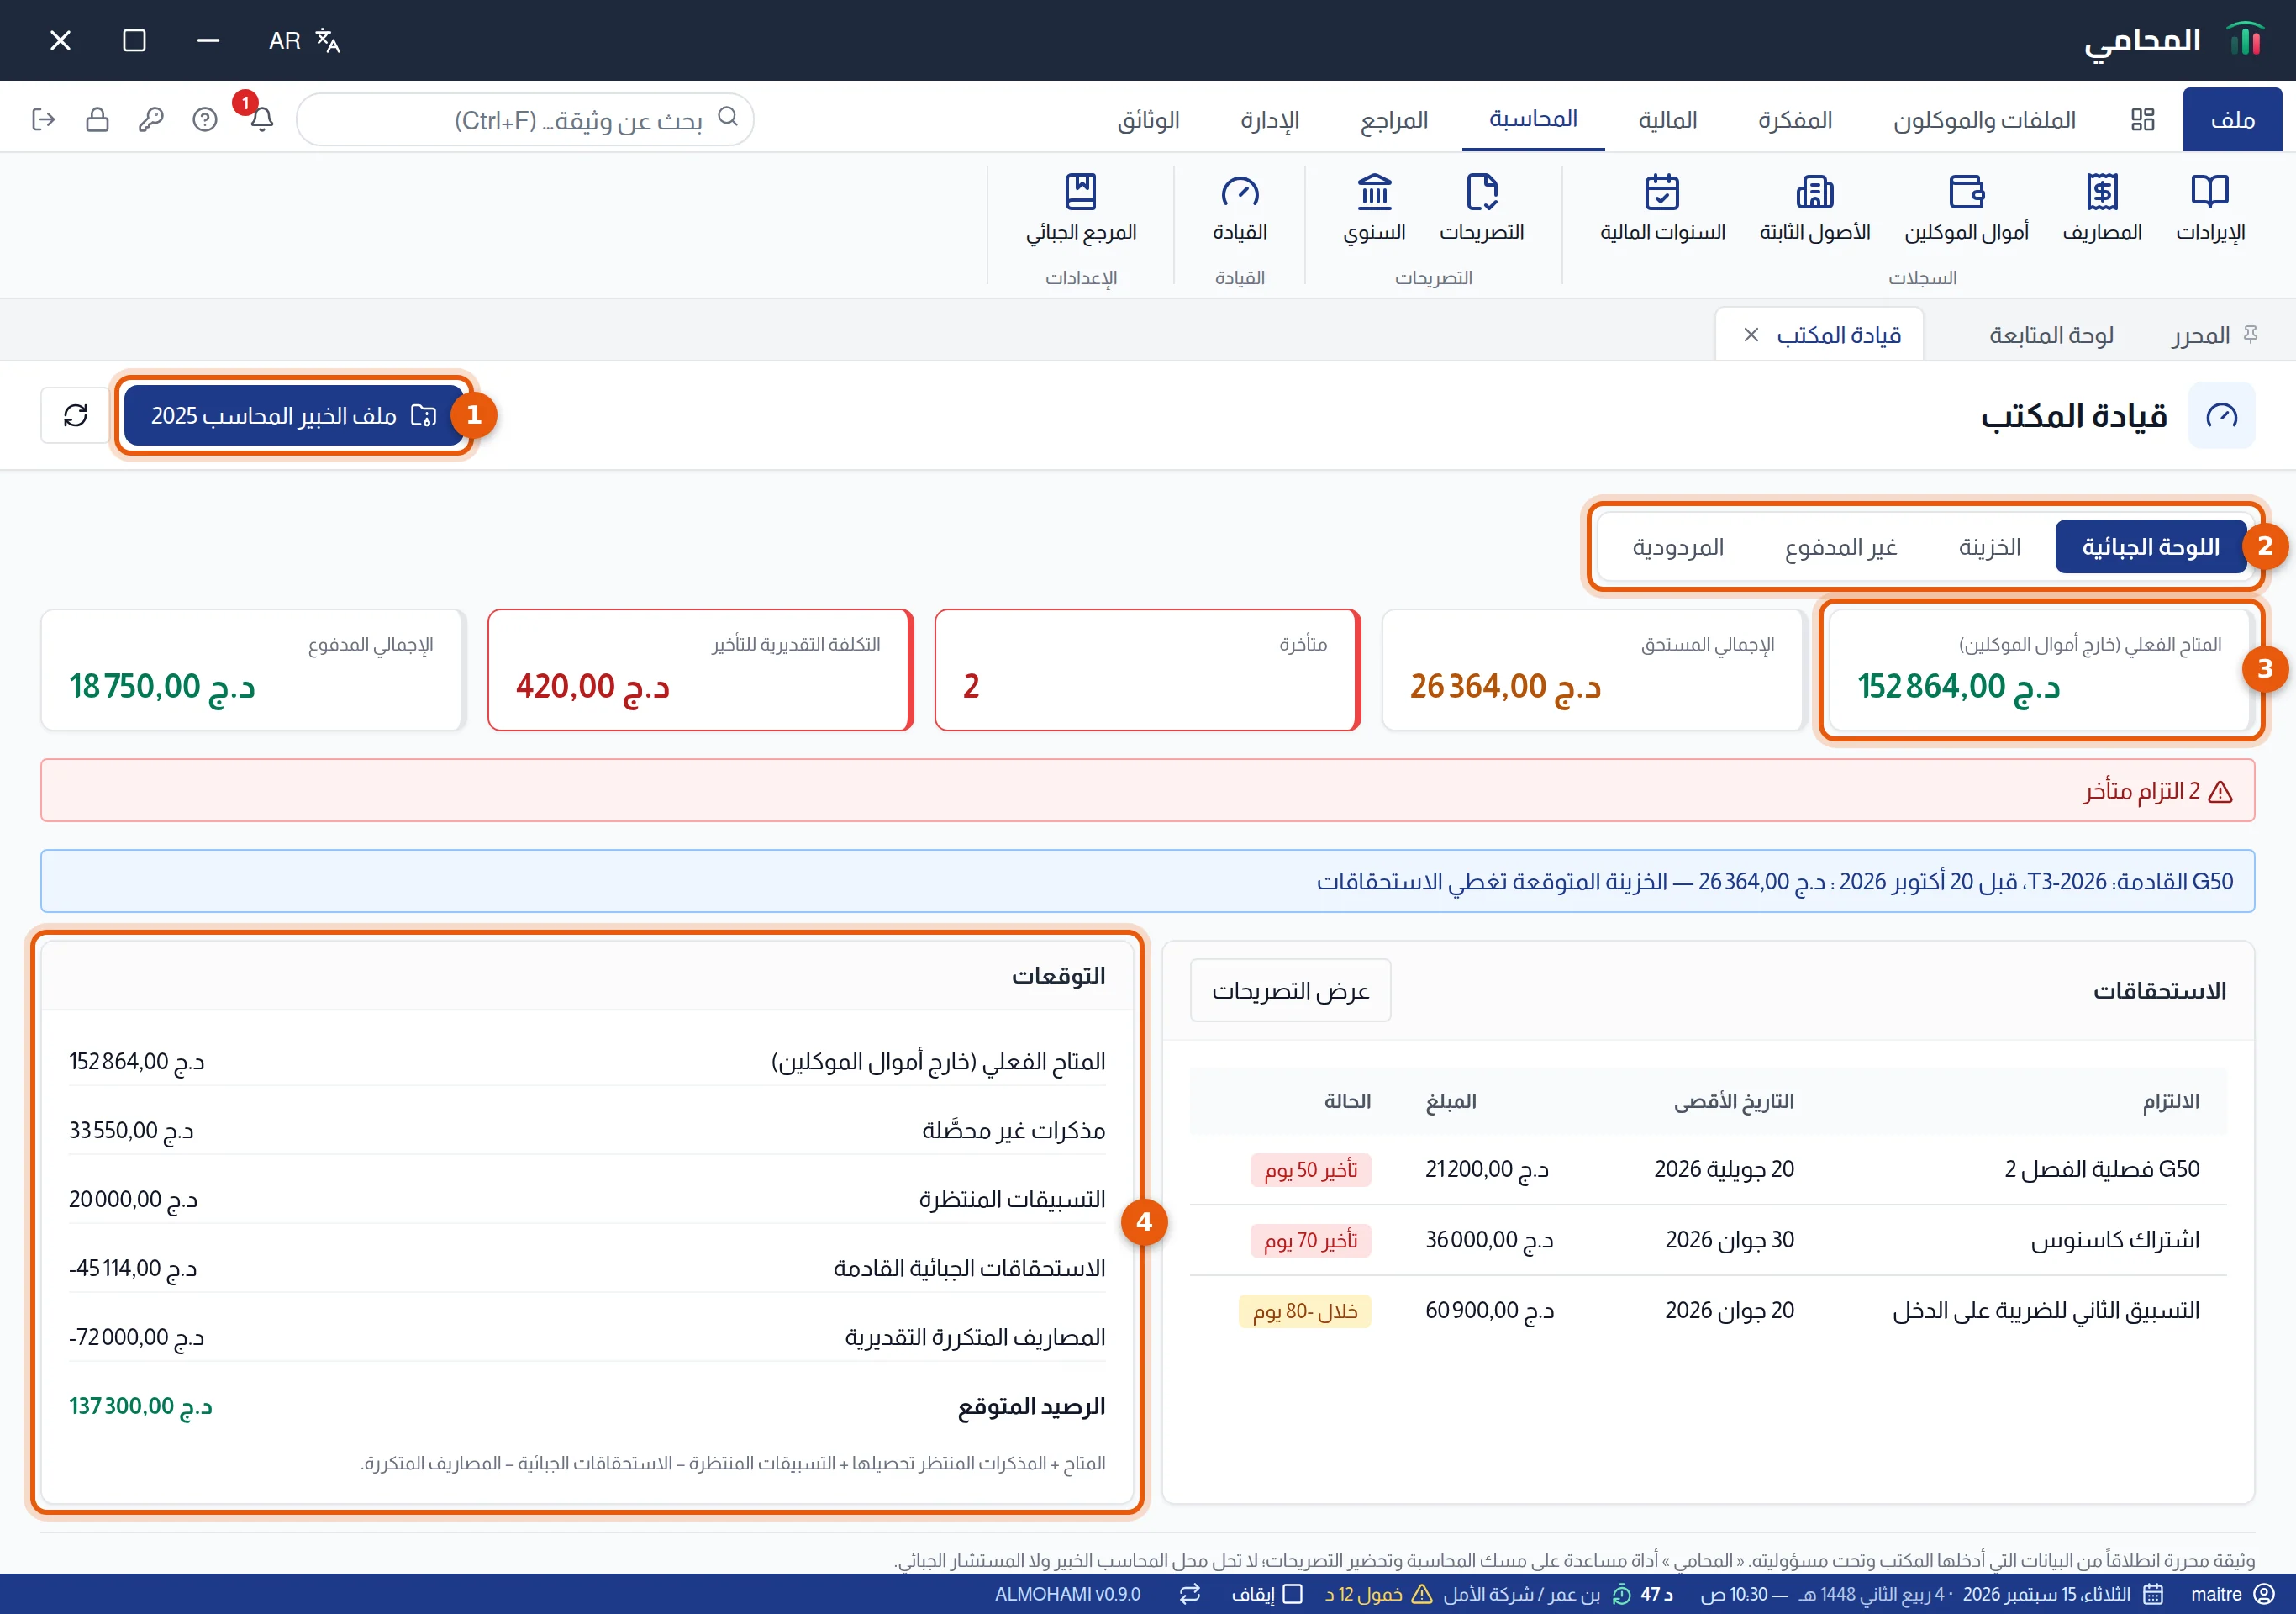Switch to لوحة المتابعة document tab
Viewport: 2296px width, 1614px height.
coord(2051,335)
